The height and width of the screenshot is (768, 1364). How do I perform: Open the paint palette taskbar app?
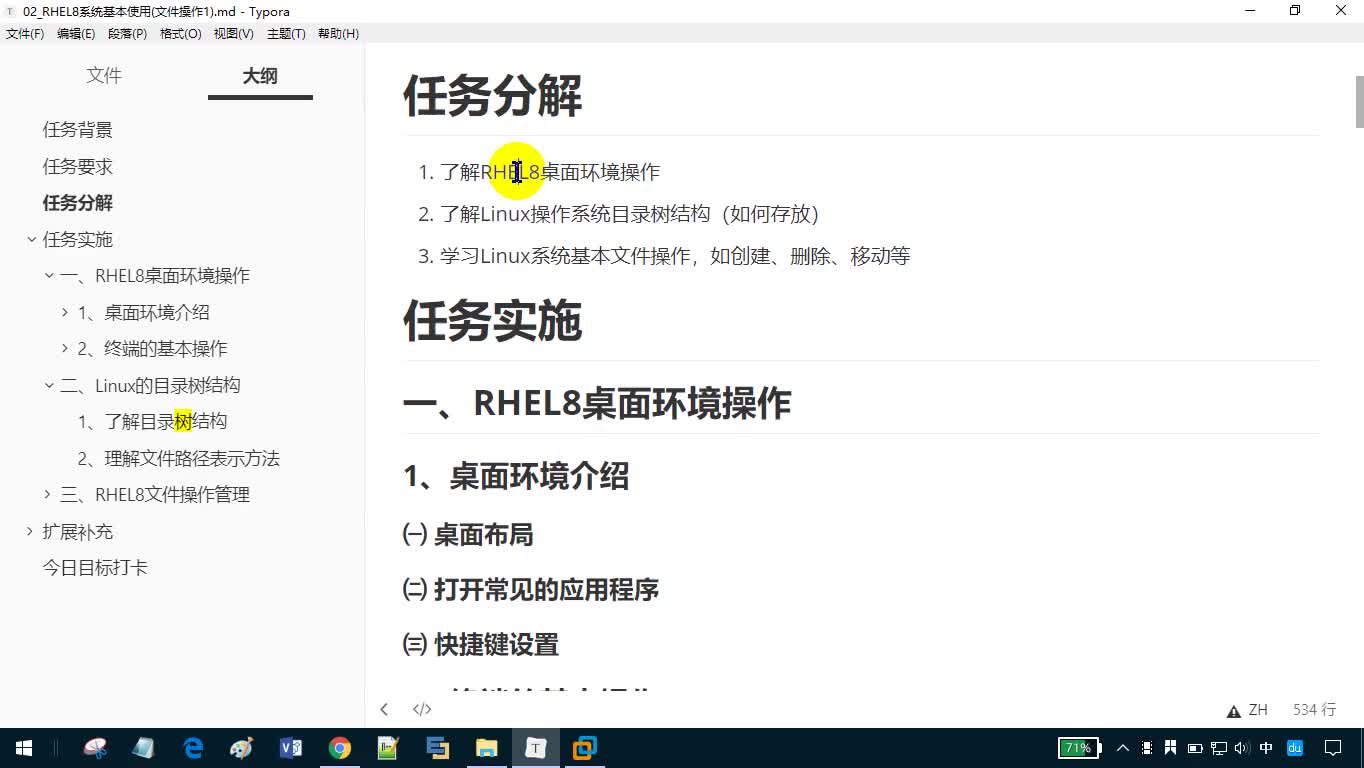click(242, 748)
